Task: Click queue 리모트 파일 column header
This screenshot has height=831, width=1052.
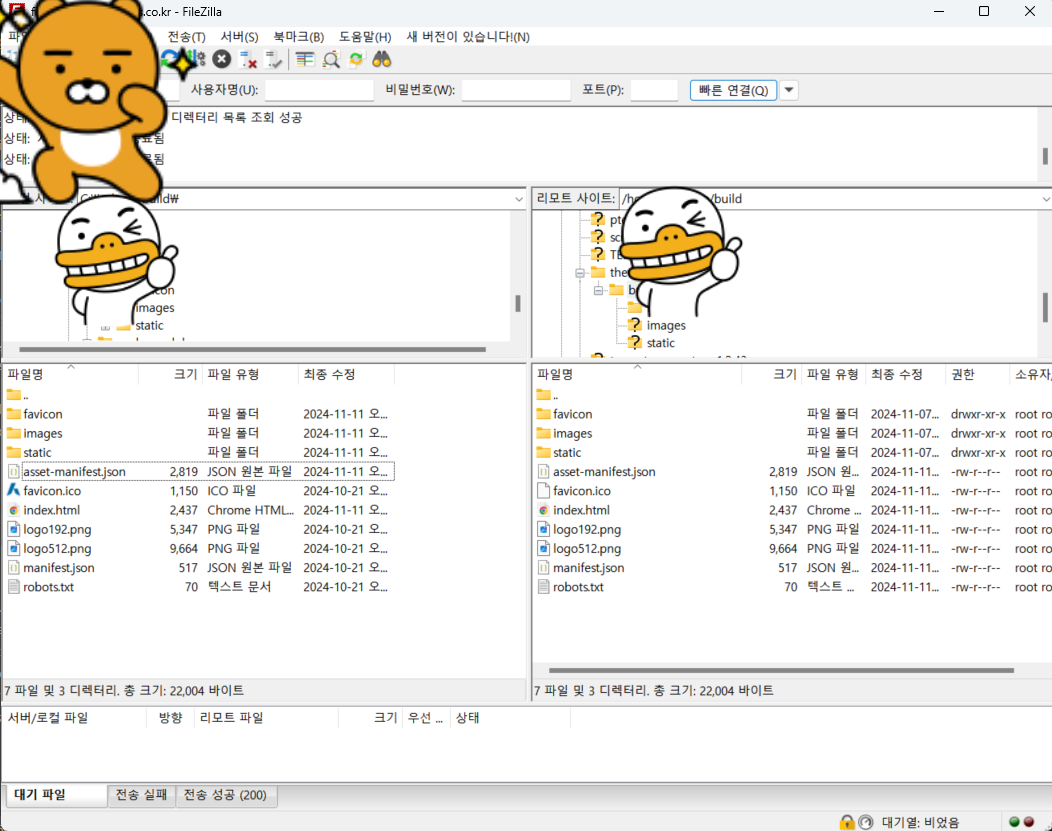Action: click(266, 718)
